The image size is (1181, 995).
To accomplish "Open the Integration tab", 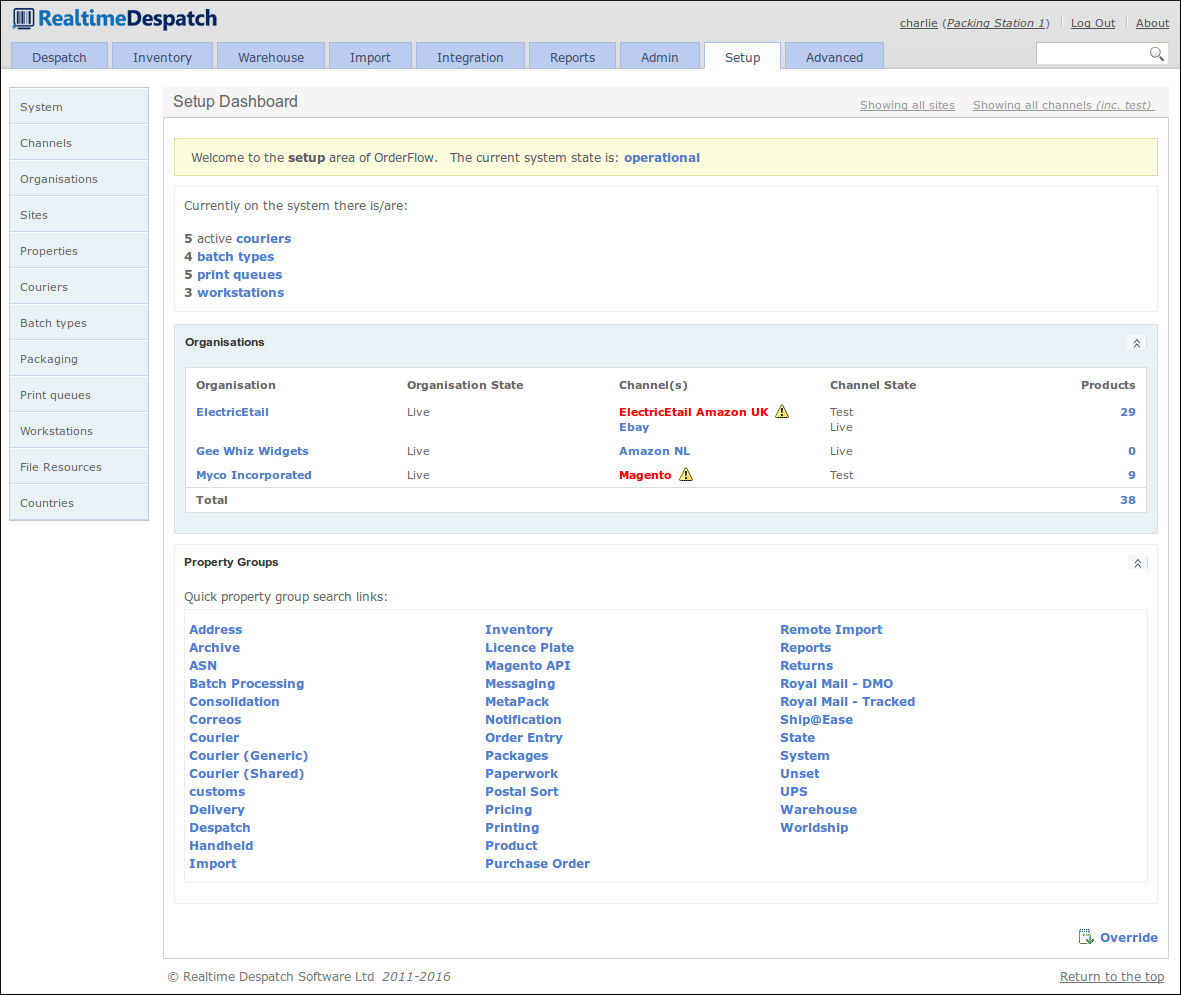I will 470,56.
